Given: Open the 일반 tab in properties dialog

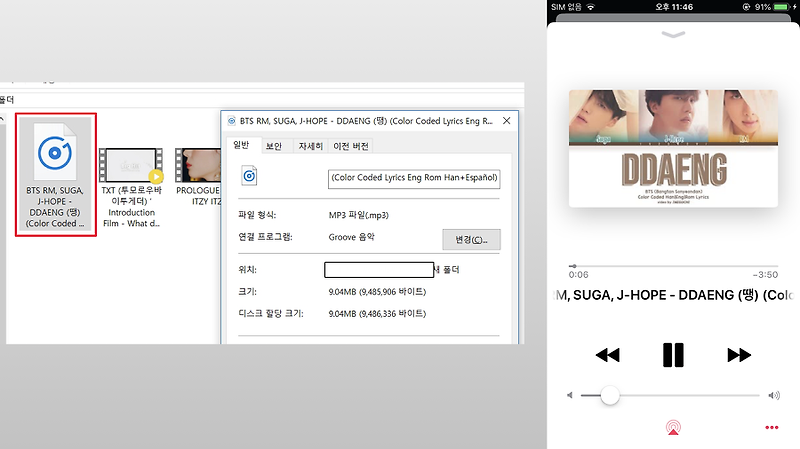Looking at the screenshot, I should coord(241,145).
